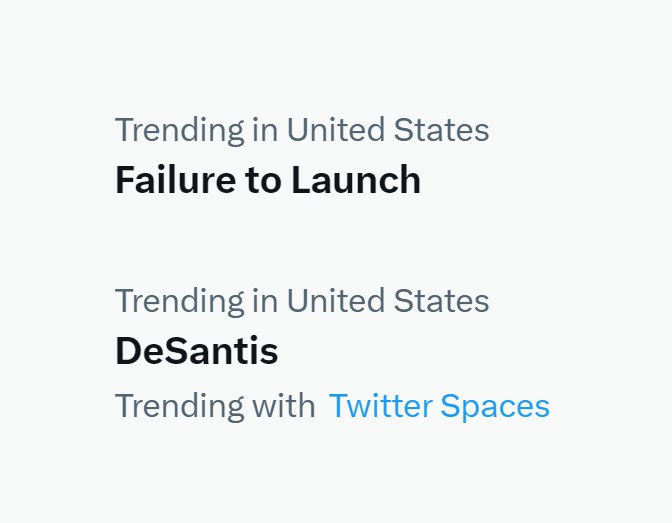
Task: Click 'Trending' in the label above Failure to Launch
Action: click(x=180, y=131)
